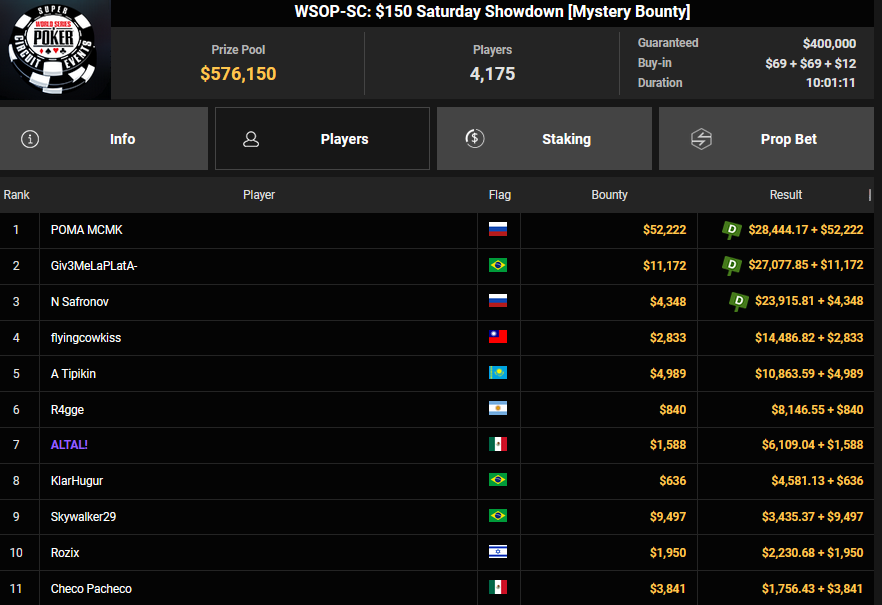Click the Player column header
This screenshot has width=882, height=605.
pos(258,195)
